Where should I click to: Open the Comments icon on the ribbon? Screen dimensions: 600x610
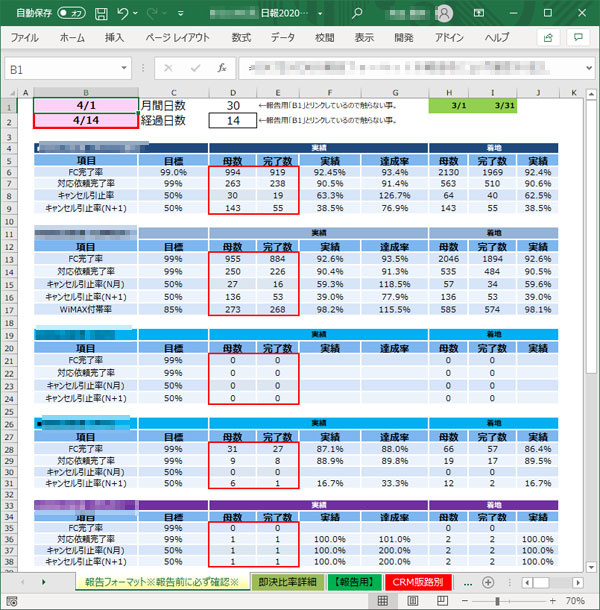[577, 37]
